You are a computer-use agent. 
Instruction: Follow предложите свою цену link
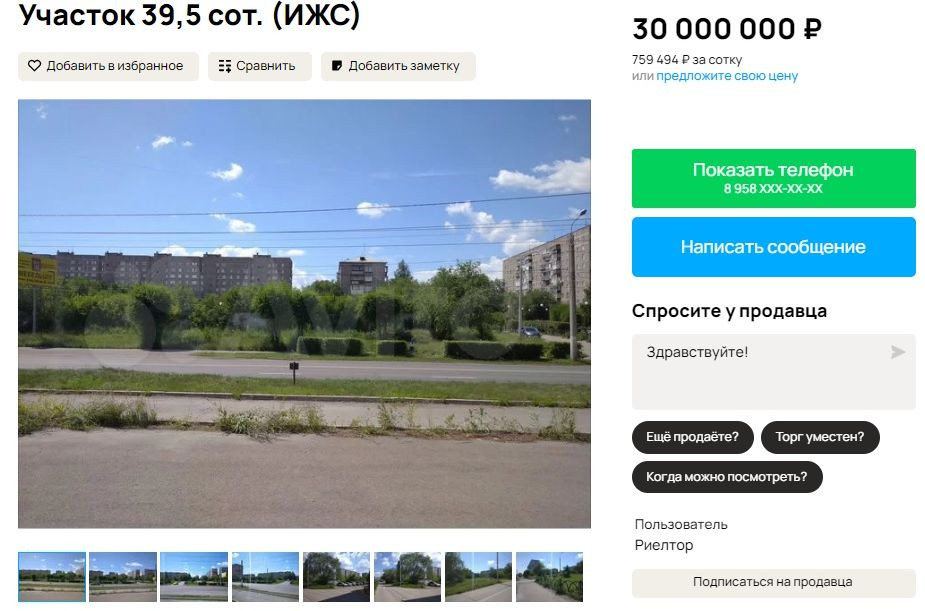[727, 76]
